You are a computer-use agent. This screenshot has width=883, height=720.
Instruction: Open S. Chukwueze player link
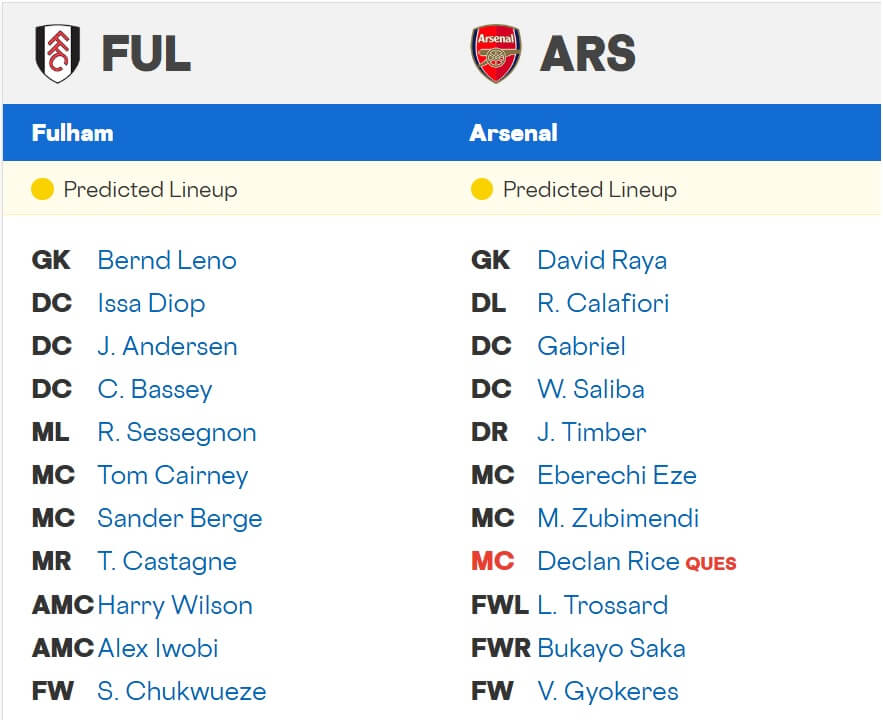click(182, 690)
